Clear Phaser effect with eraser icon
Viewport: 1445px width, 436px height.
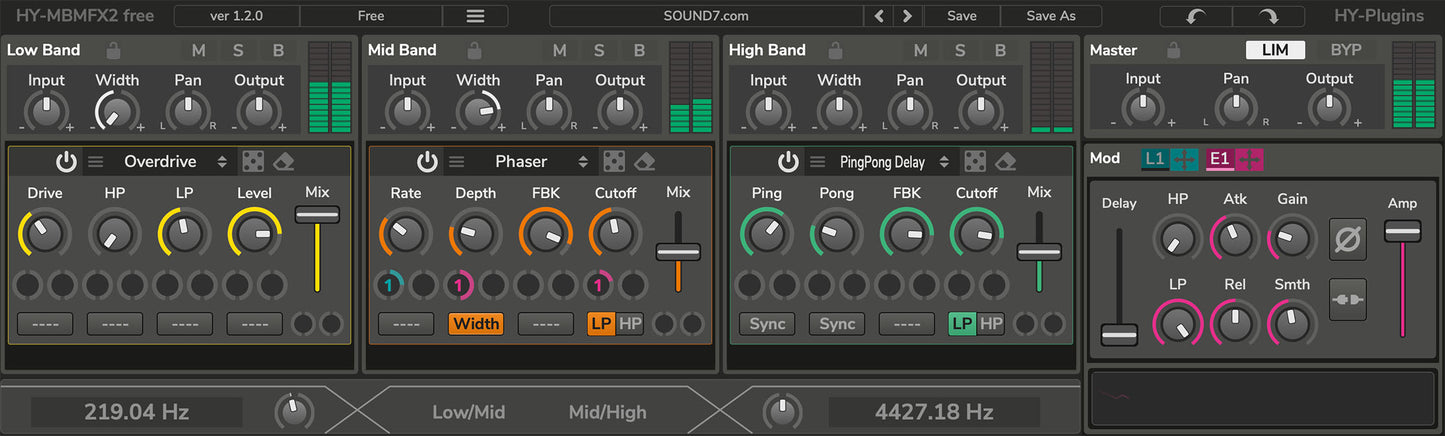click(645, 161)
